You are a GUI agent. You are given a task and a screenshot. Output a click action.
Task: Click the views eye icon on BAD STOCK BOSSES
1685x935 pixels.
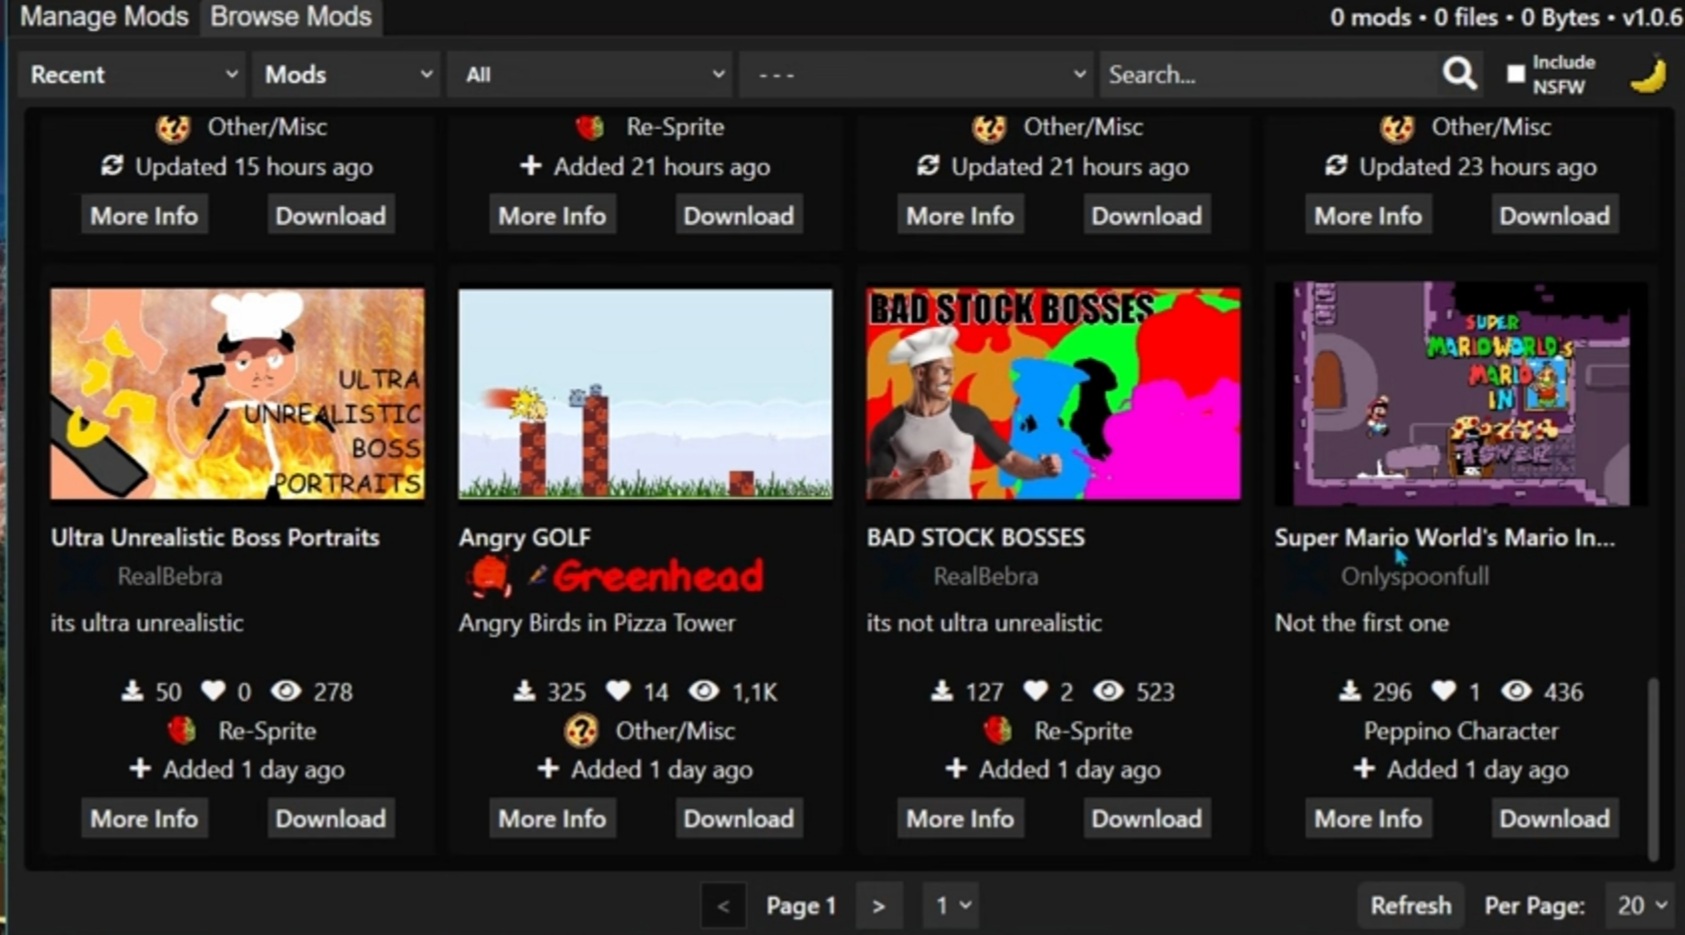pyautogui.click(x=1108, y=691)
